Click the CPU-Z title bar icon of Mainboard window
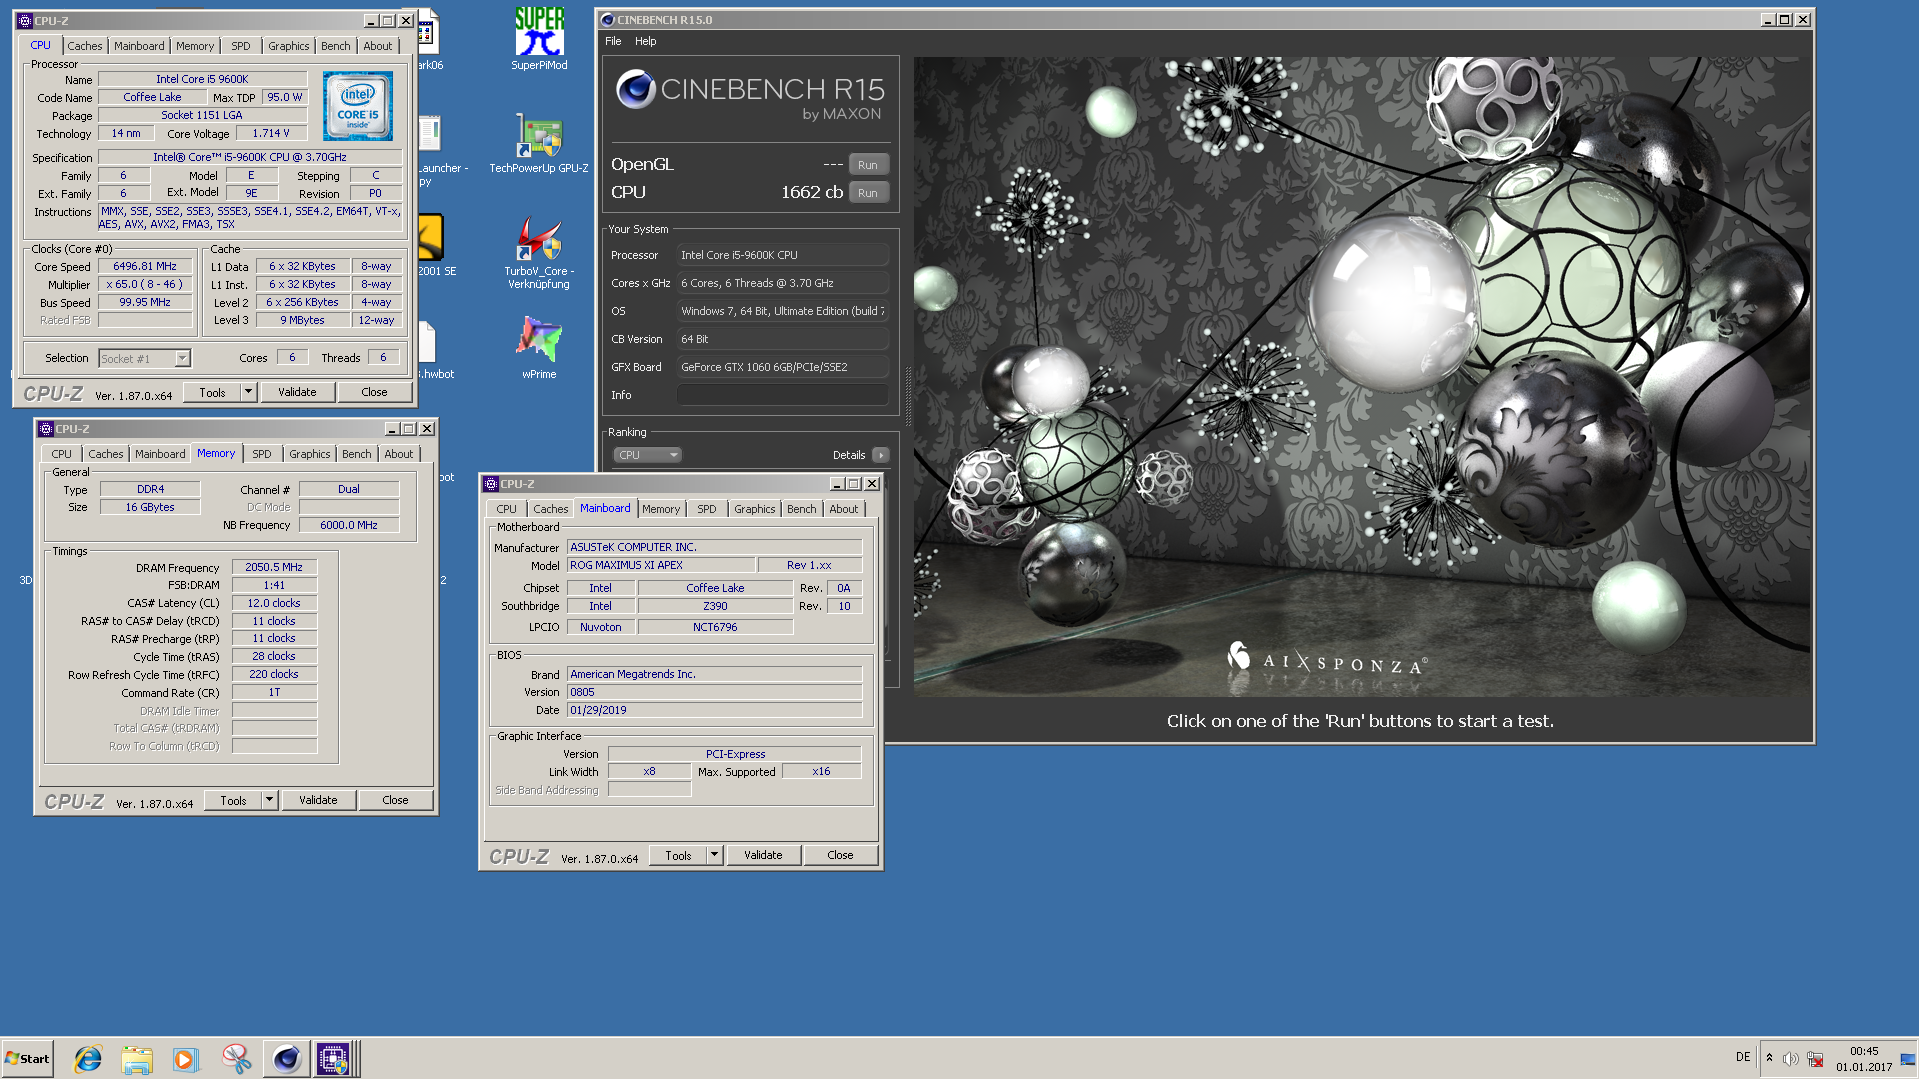1919x1079 pixels. (491, 484)
